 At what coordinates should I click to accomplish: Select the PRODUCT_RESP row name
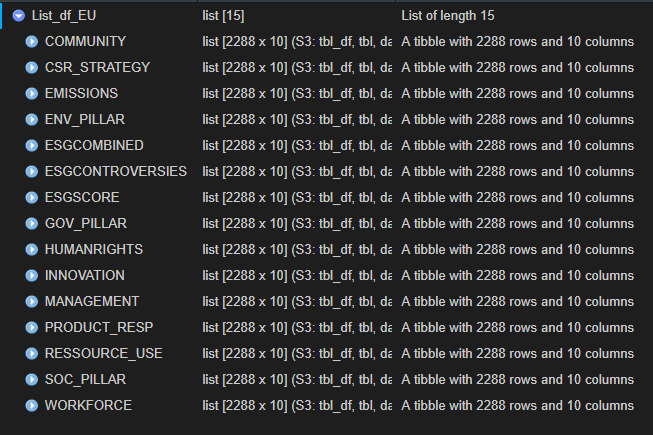pos(99,328)
